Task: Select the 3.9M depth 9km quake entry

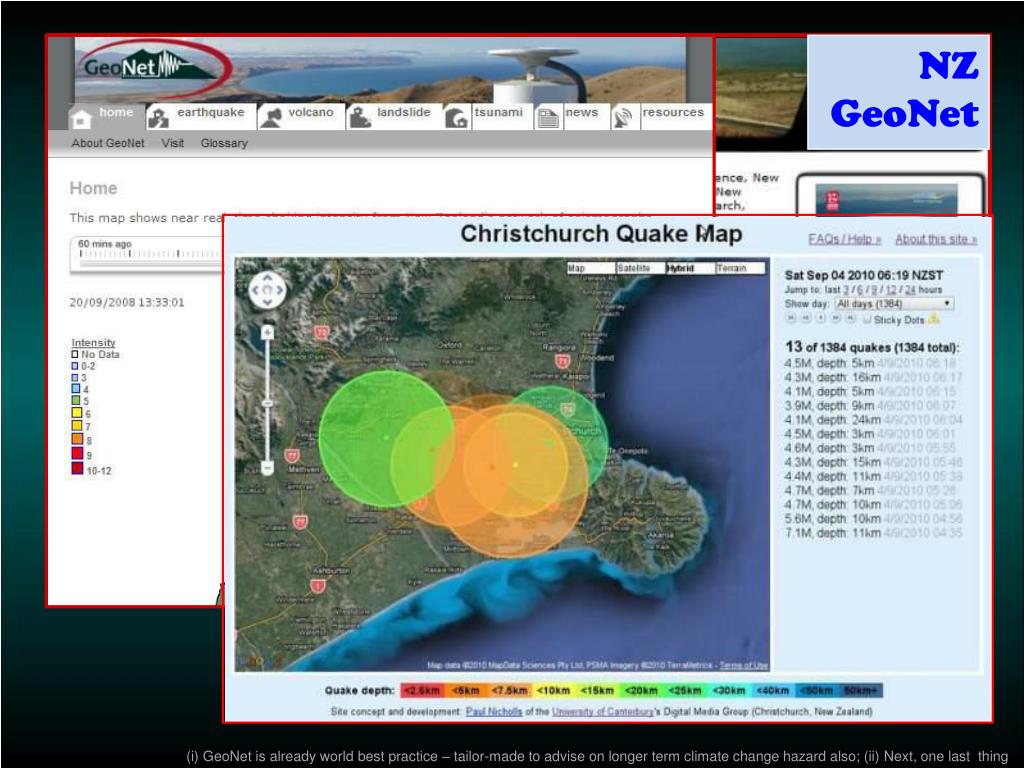Action: [873, 406]
